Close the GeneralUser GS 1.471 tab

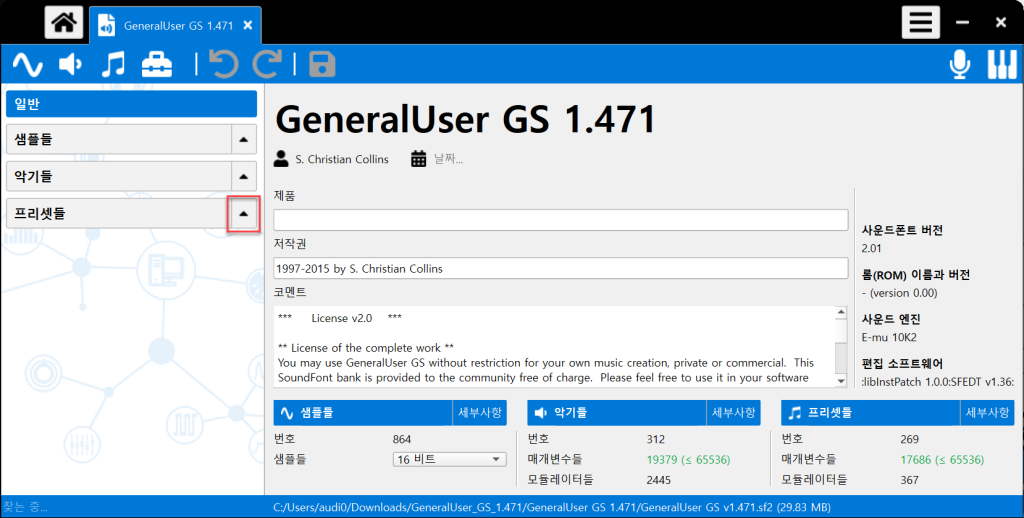248,25
